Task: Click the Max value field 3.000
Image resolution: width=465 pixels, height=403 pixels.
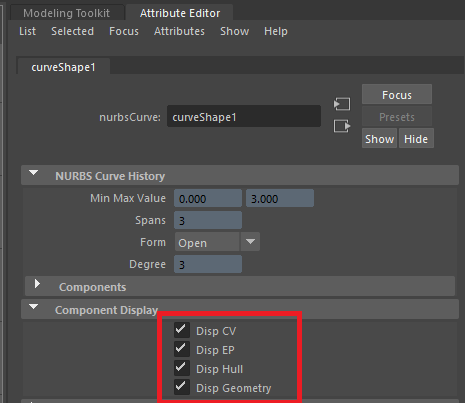Action: 280,198
